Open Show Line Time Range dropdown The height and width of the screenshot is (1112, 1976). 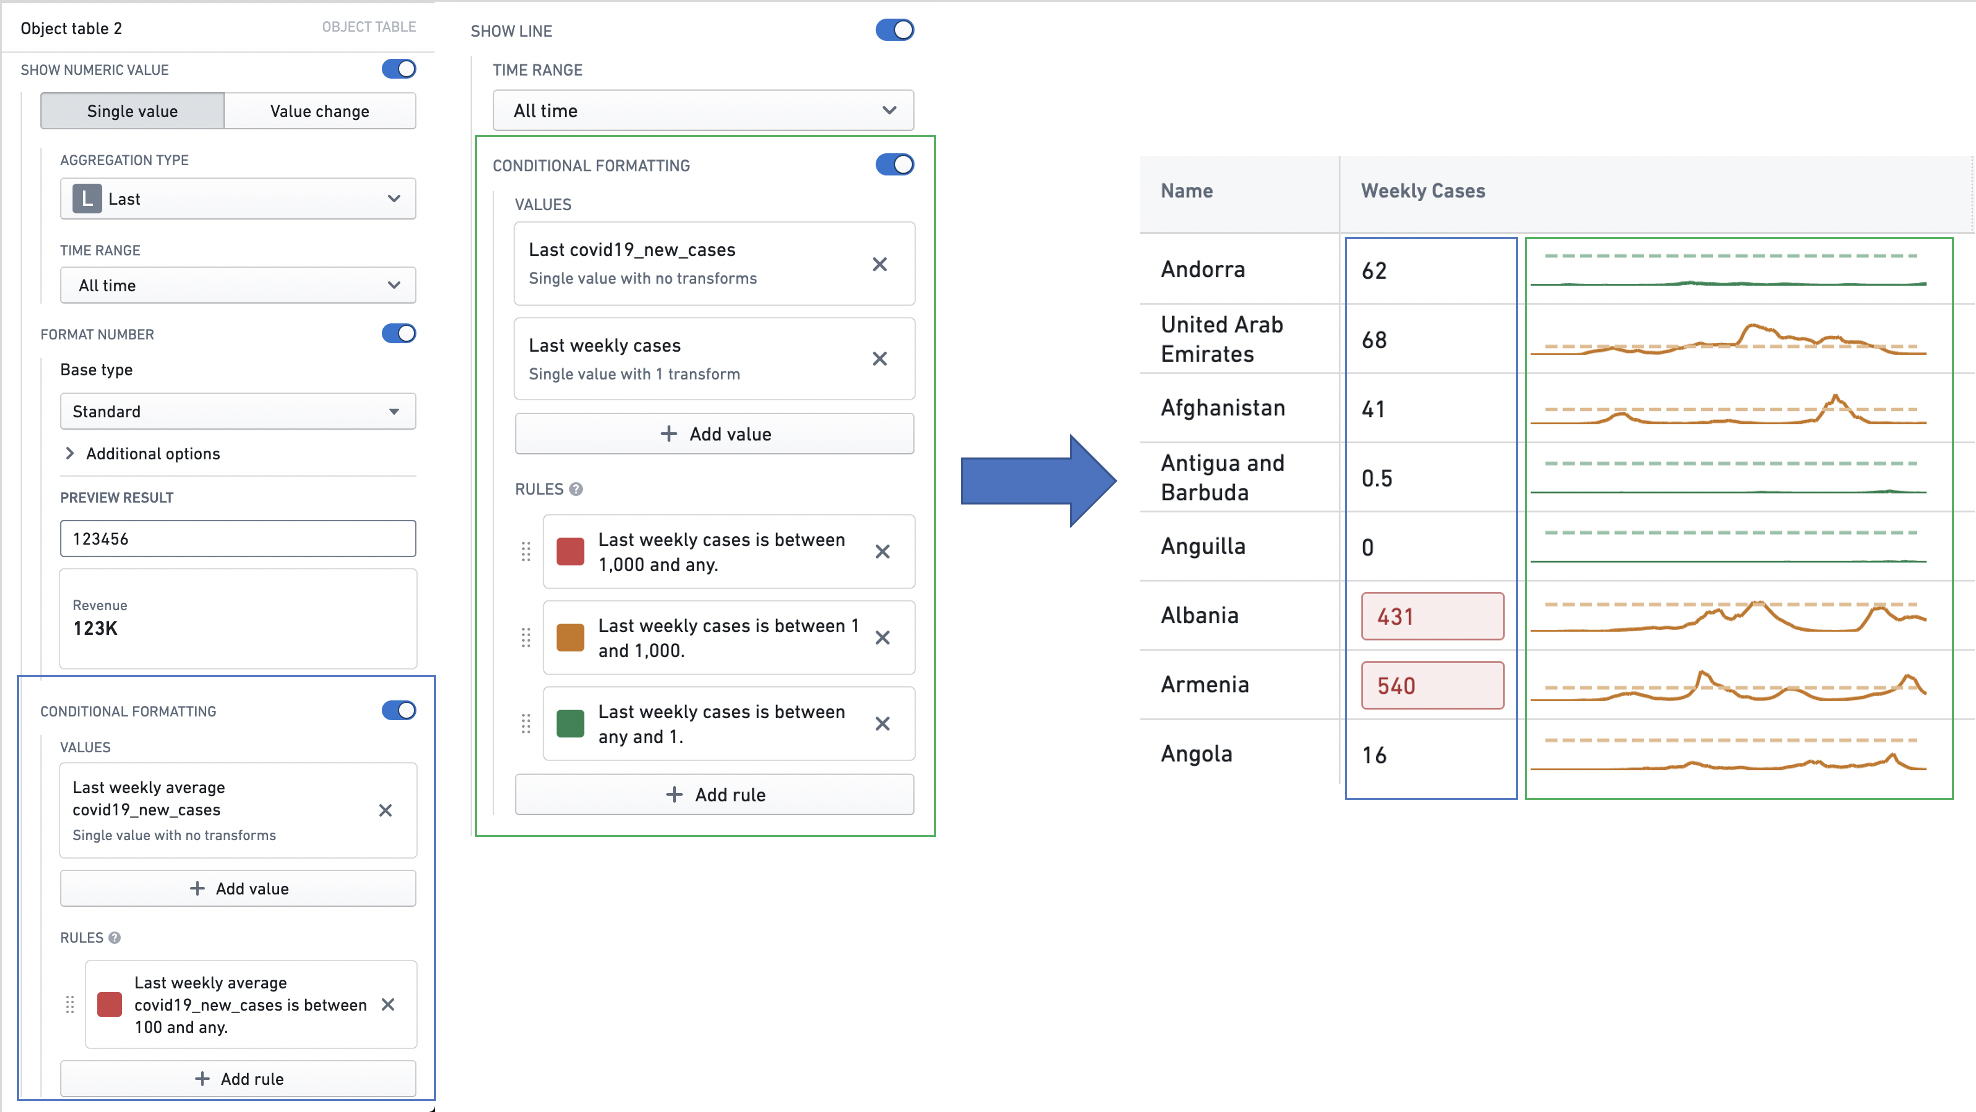703,111
